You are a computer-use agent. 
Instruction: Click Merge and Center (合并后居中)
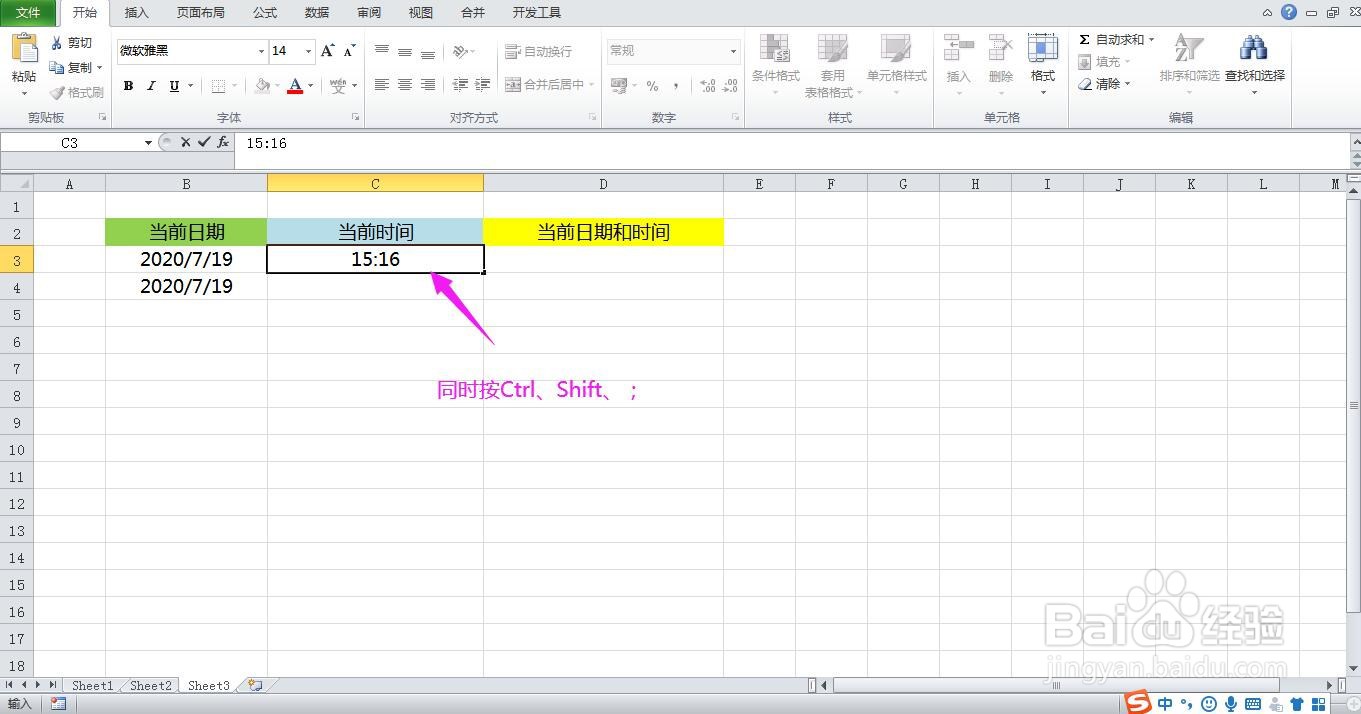point(544,85)
